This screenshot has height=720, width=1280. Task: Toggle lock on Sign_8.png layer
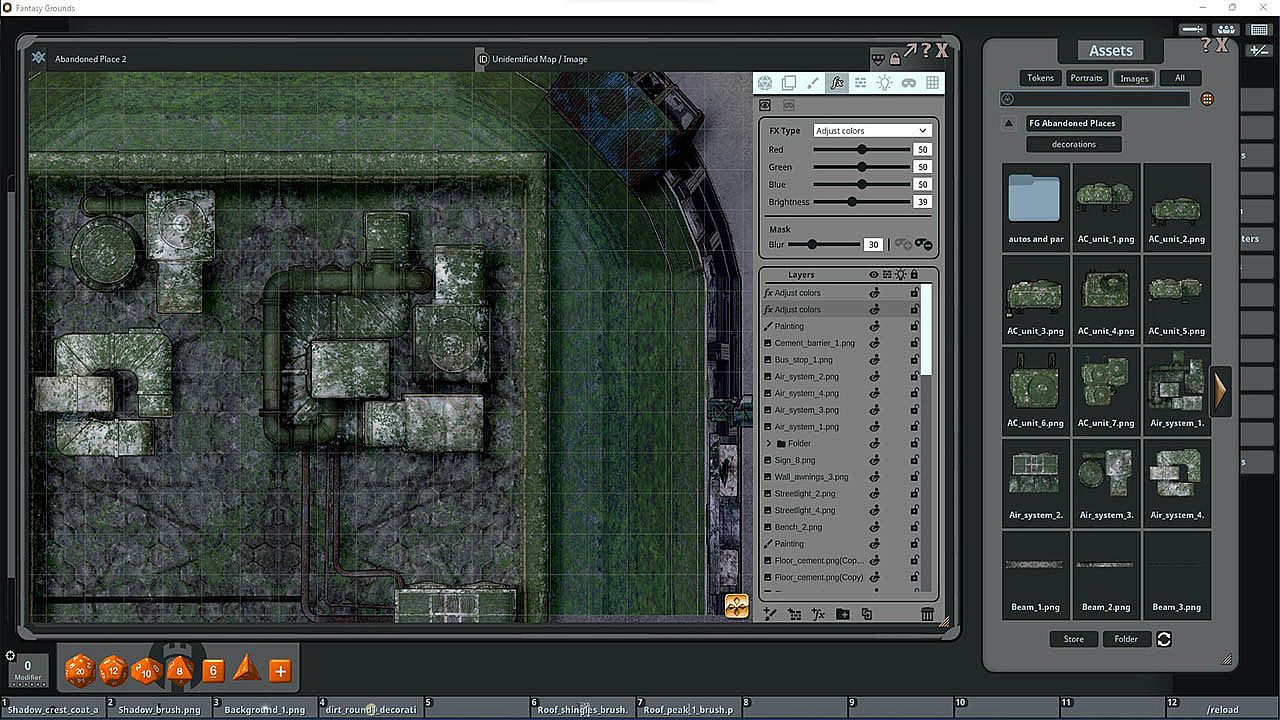coord(914,460)
